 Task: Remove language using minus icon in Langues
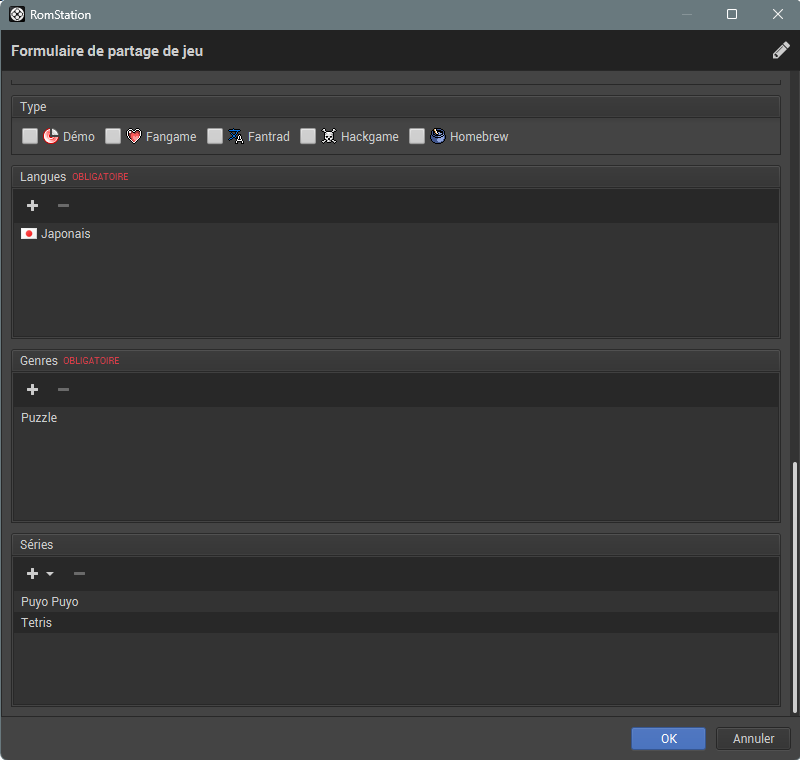63,206
